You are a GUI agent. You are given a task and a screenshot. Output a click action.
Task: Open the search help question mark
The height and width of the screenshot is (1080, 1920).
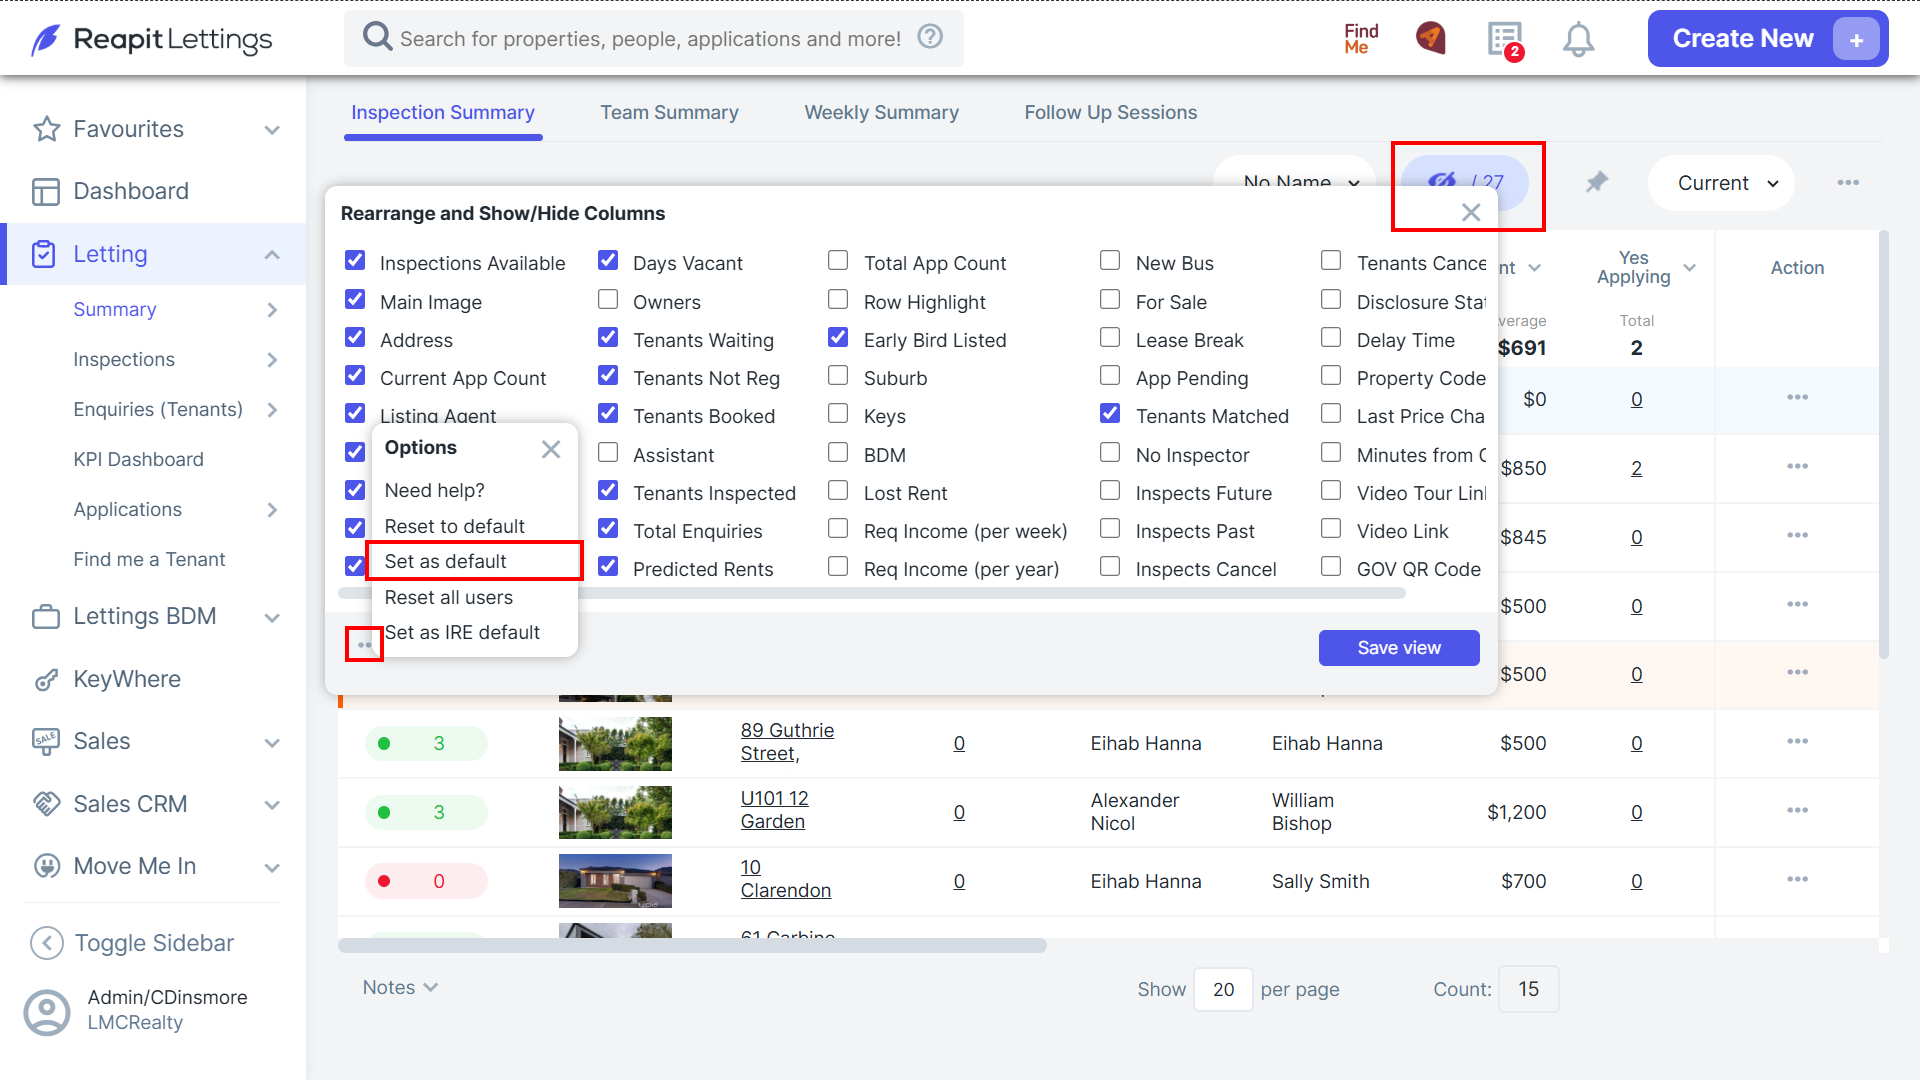coord(930,37)
